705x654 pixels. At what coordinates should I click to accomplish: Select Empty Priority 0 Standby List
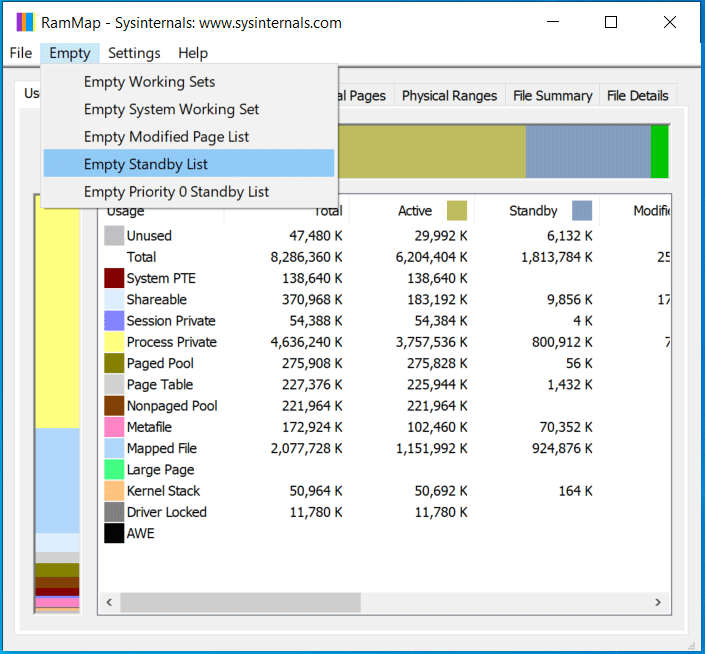coord(189,192)
